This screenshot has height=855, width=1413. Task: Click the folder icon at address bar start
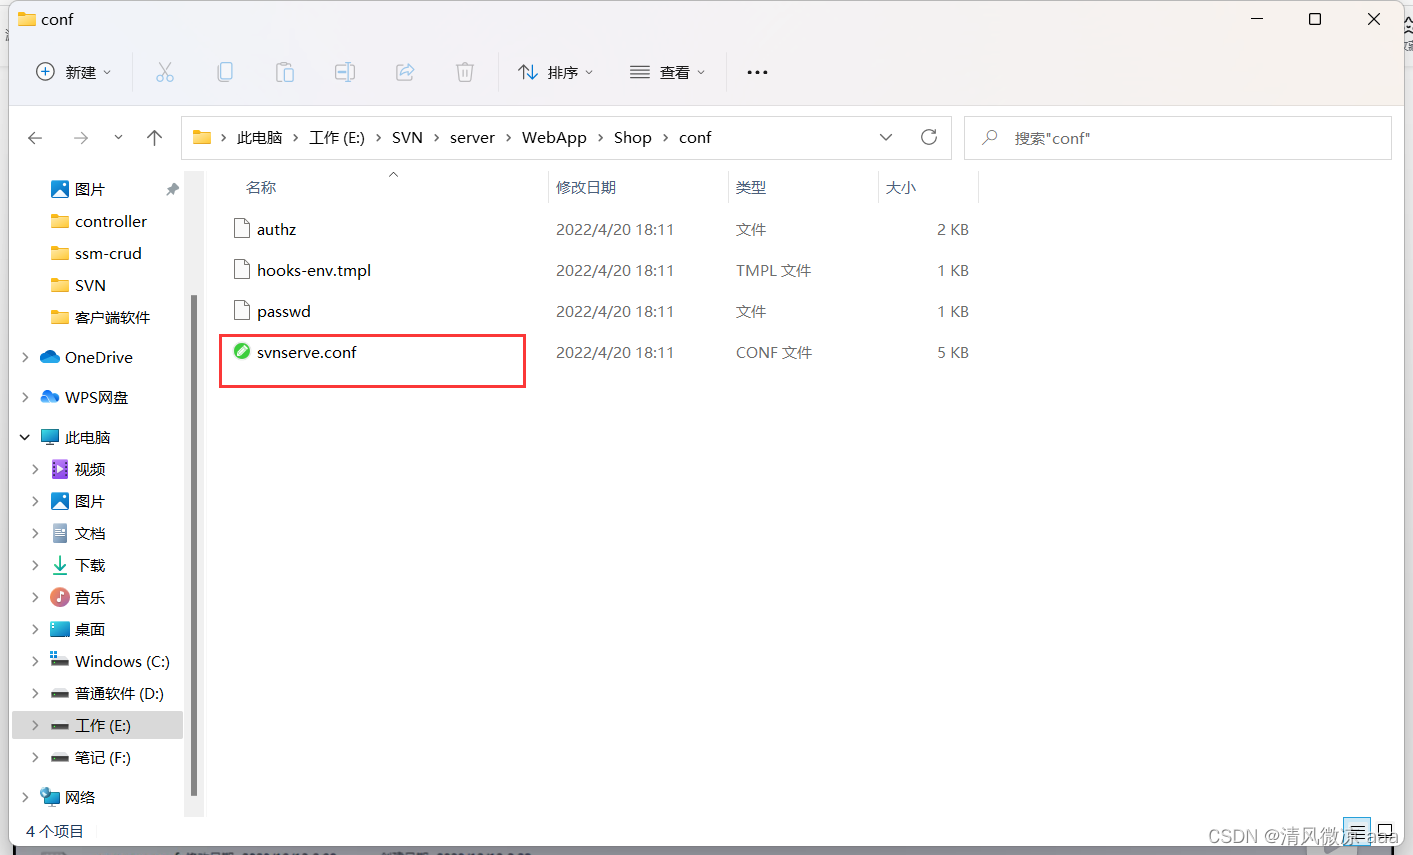(x=202, y=137)
